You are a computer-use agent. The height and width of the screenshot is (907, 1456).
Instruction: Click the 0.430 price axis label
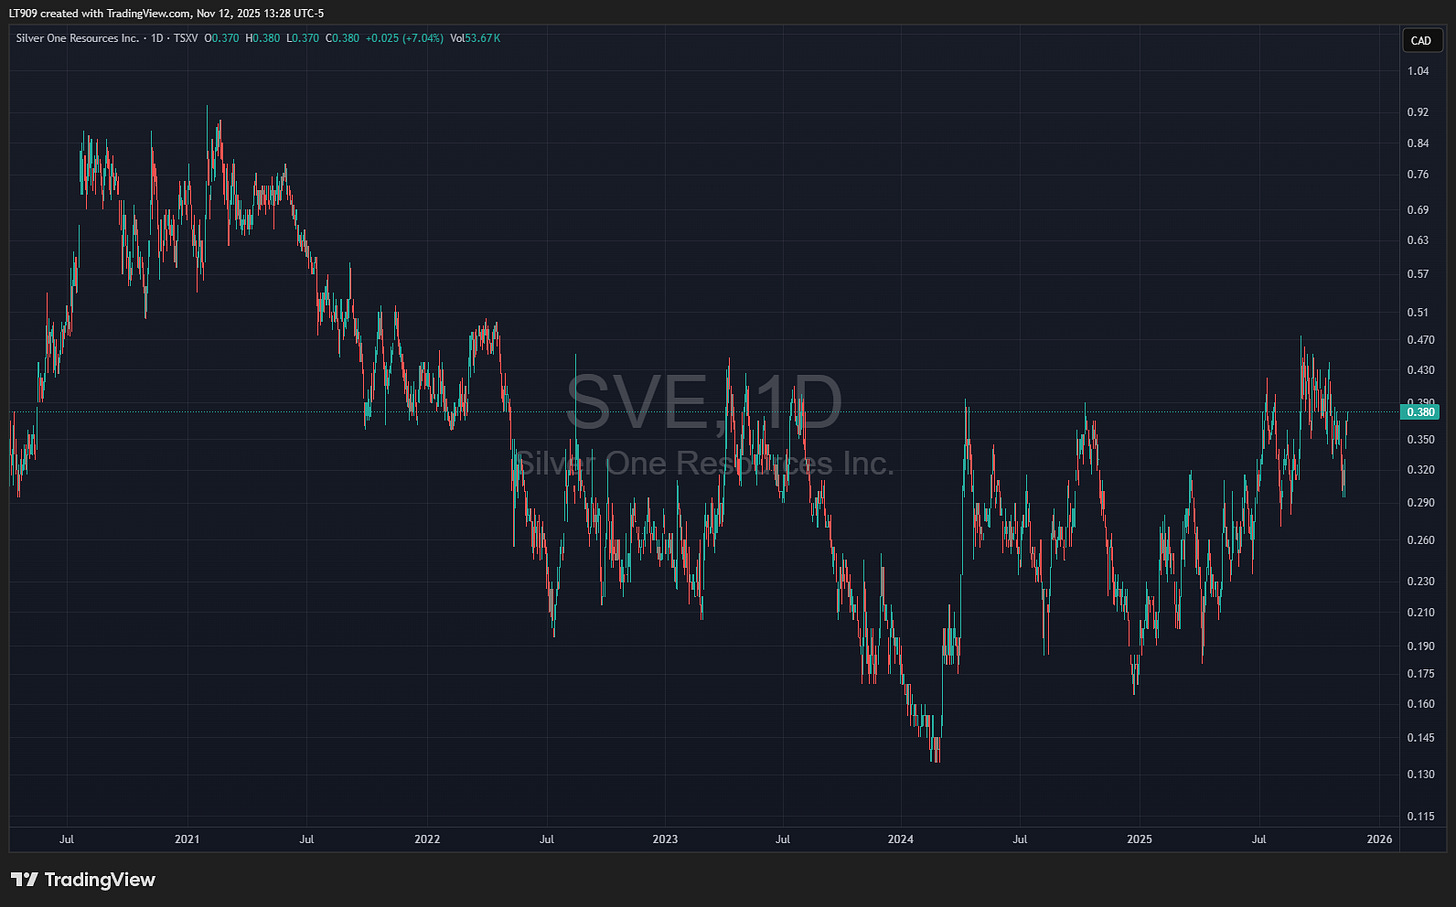[x=1421, y=370]
